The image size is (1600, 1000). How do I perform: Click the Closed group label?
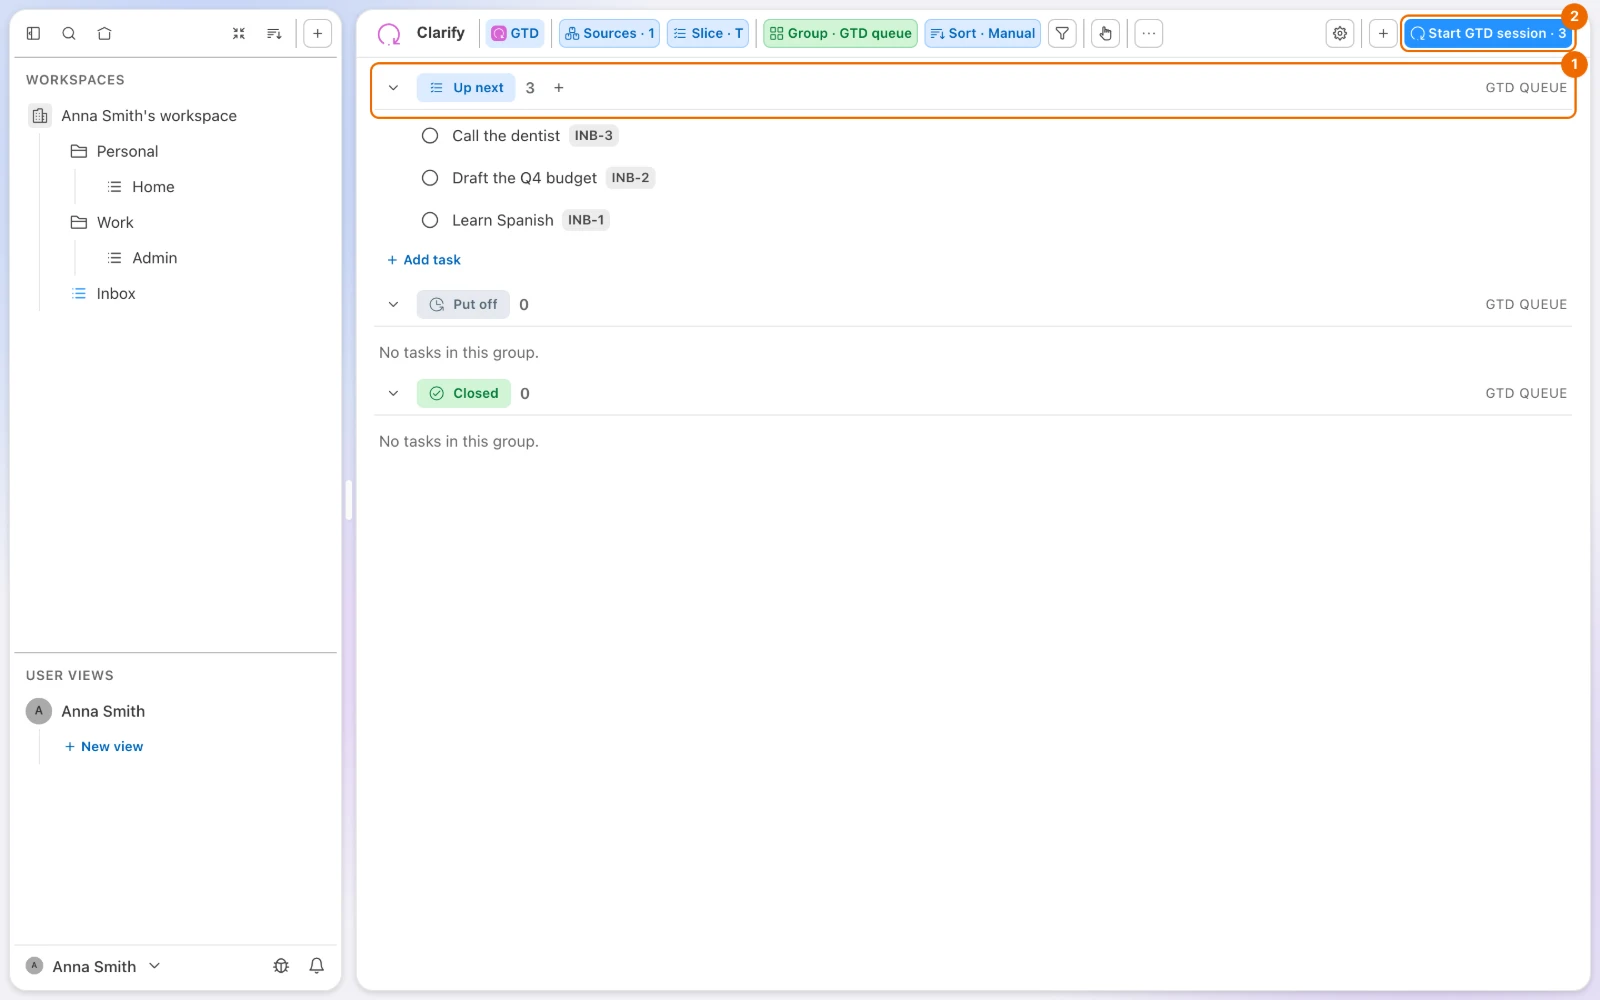(464, 393)
